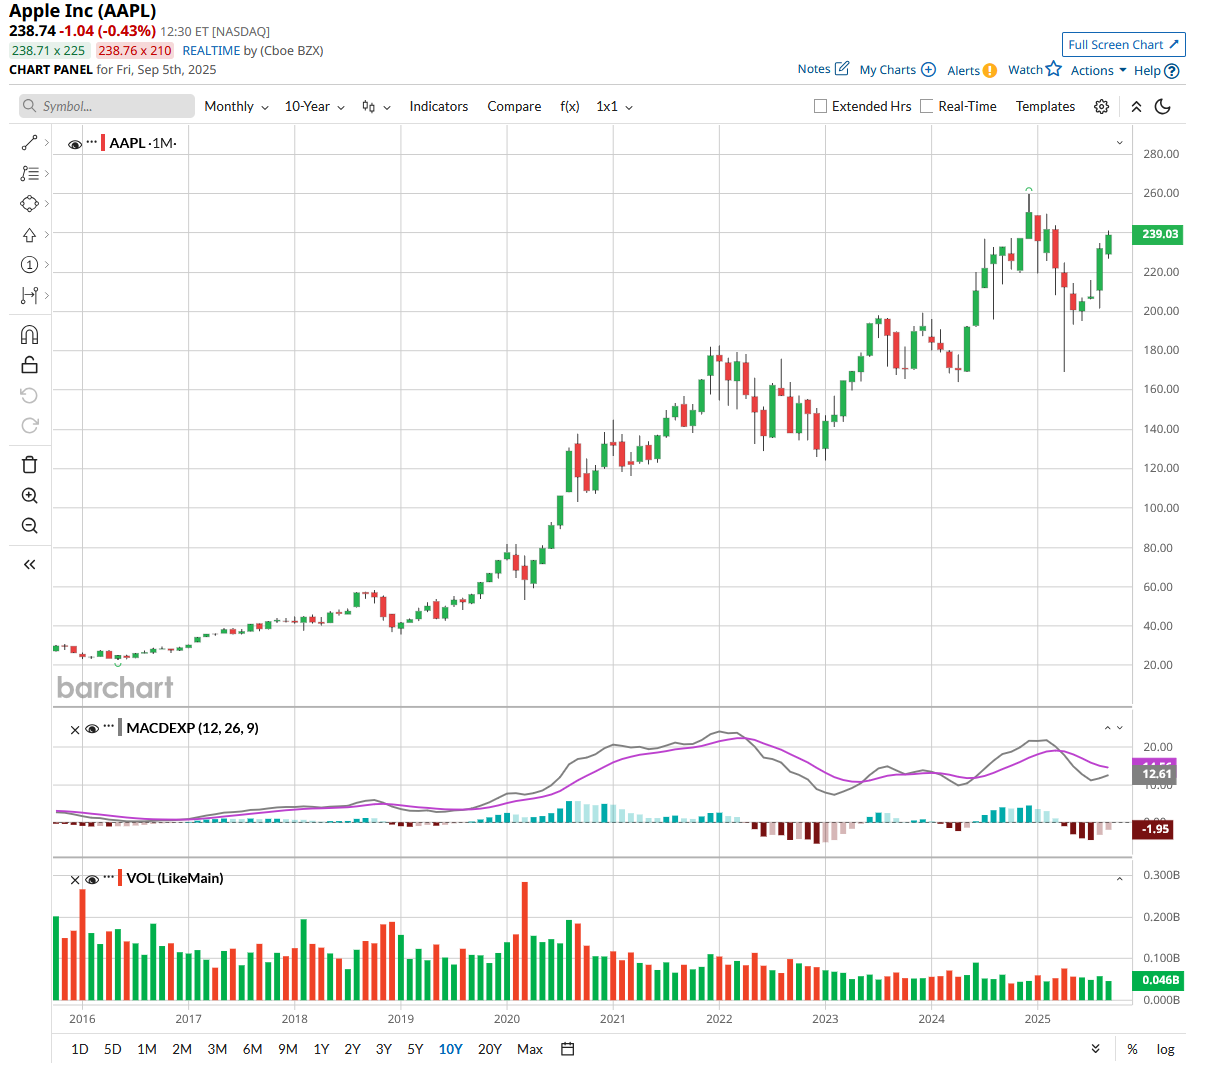The height and width of the screenshot is (1075, 1212).
Task: Open the f(x) expressions menu
Action: tap(570, 106)
